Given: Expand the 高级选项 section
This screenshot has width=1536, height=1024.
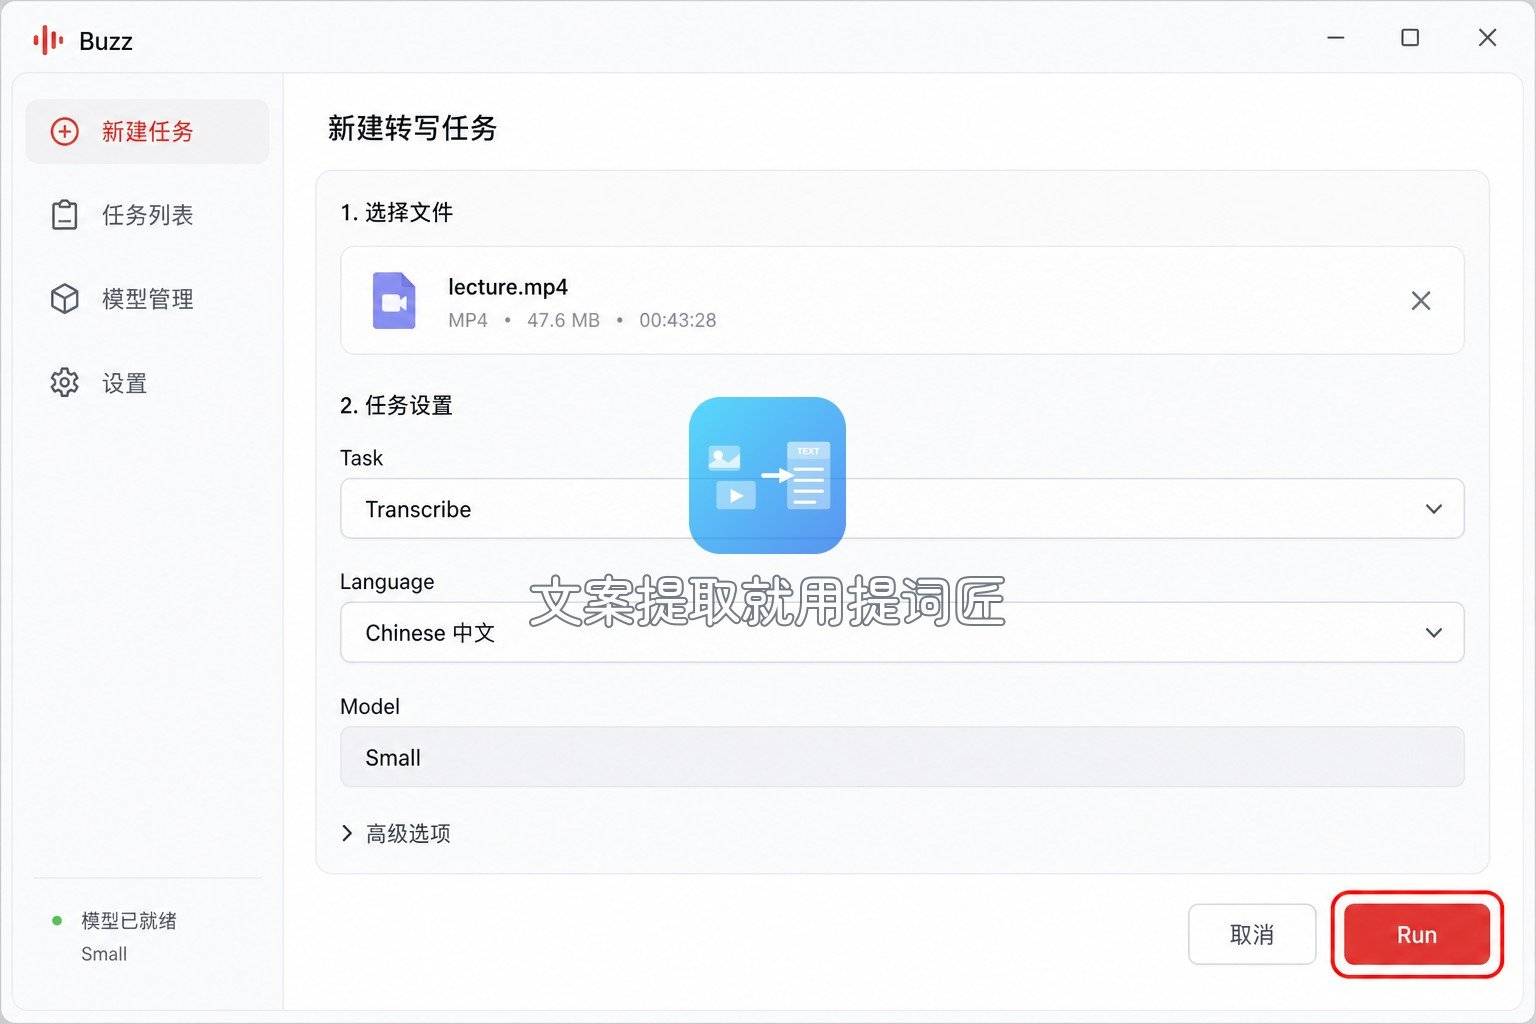Looking at the screenshot, I should point(396,833).
